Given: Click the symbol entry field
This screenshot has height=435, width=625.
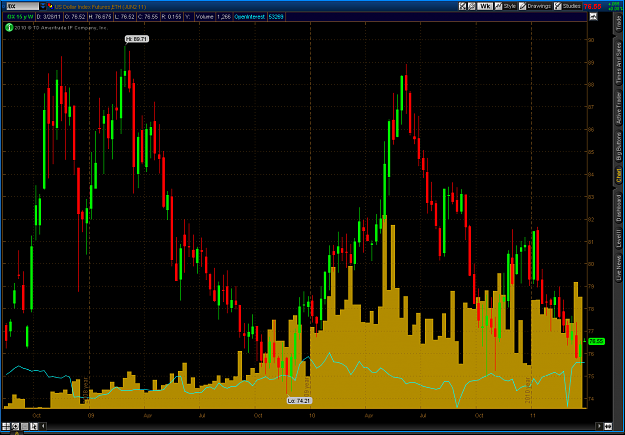Looking at the screenshot, I should tap(23, 6).
